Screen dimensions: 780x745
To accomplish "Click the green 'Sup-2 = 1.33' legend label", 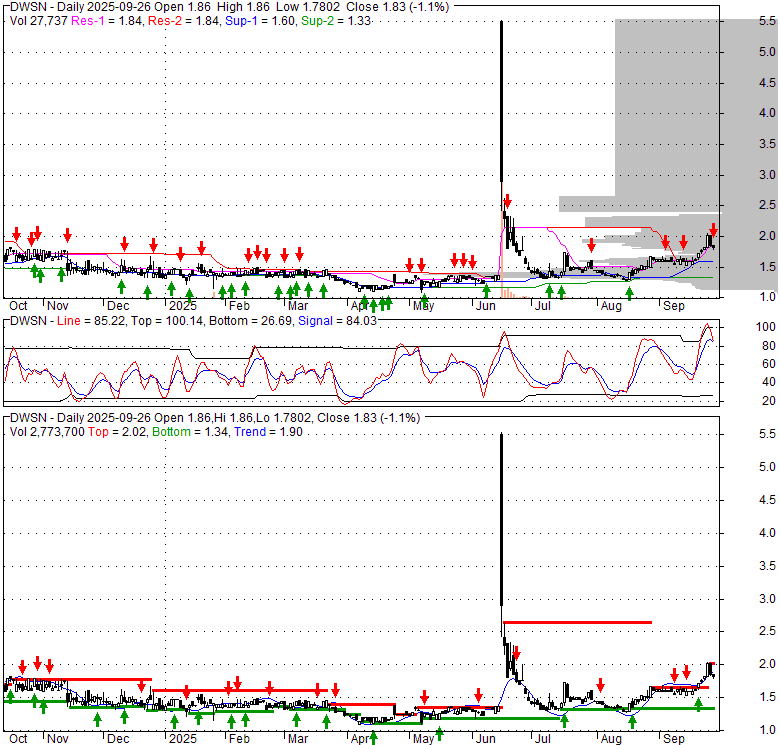I will [336, 21].
